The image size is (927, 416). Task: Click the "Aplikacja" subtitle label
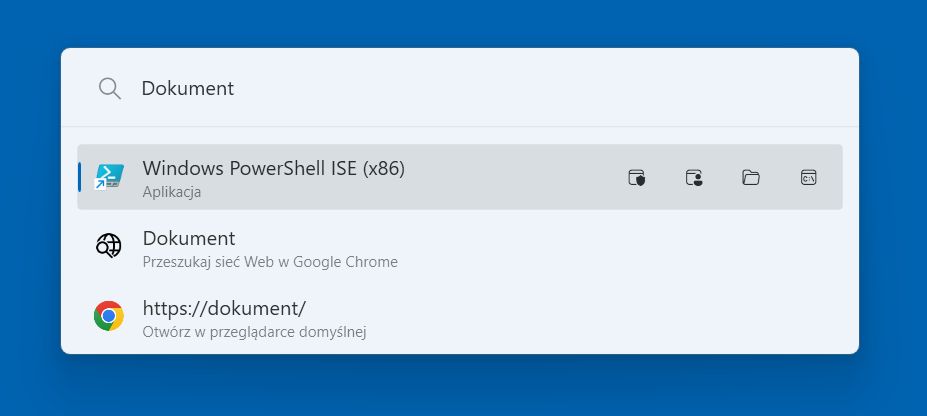[171, 192]
